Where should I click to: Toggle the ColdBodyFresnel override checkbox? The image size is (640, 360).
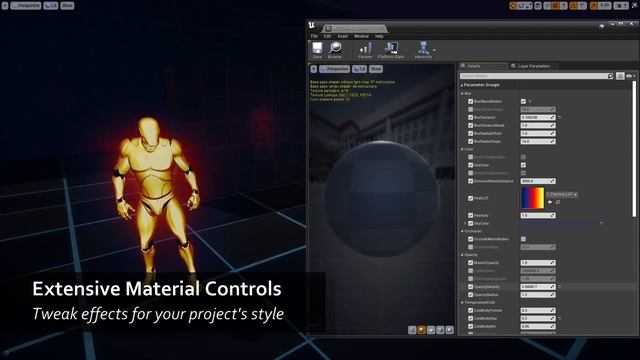(x=470, y=311)
